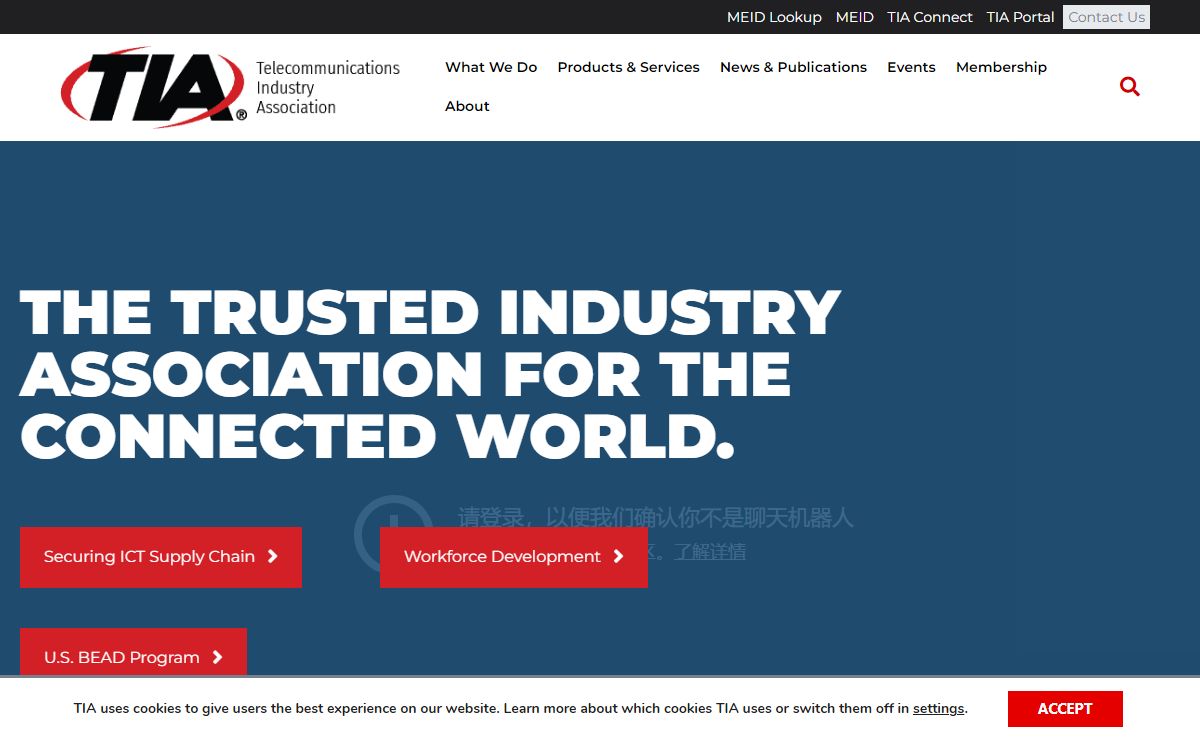This screenshot has width=1200, height=740.
Task: Open cookie settings link
Action: tap(939, 709)
